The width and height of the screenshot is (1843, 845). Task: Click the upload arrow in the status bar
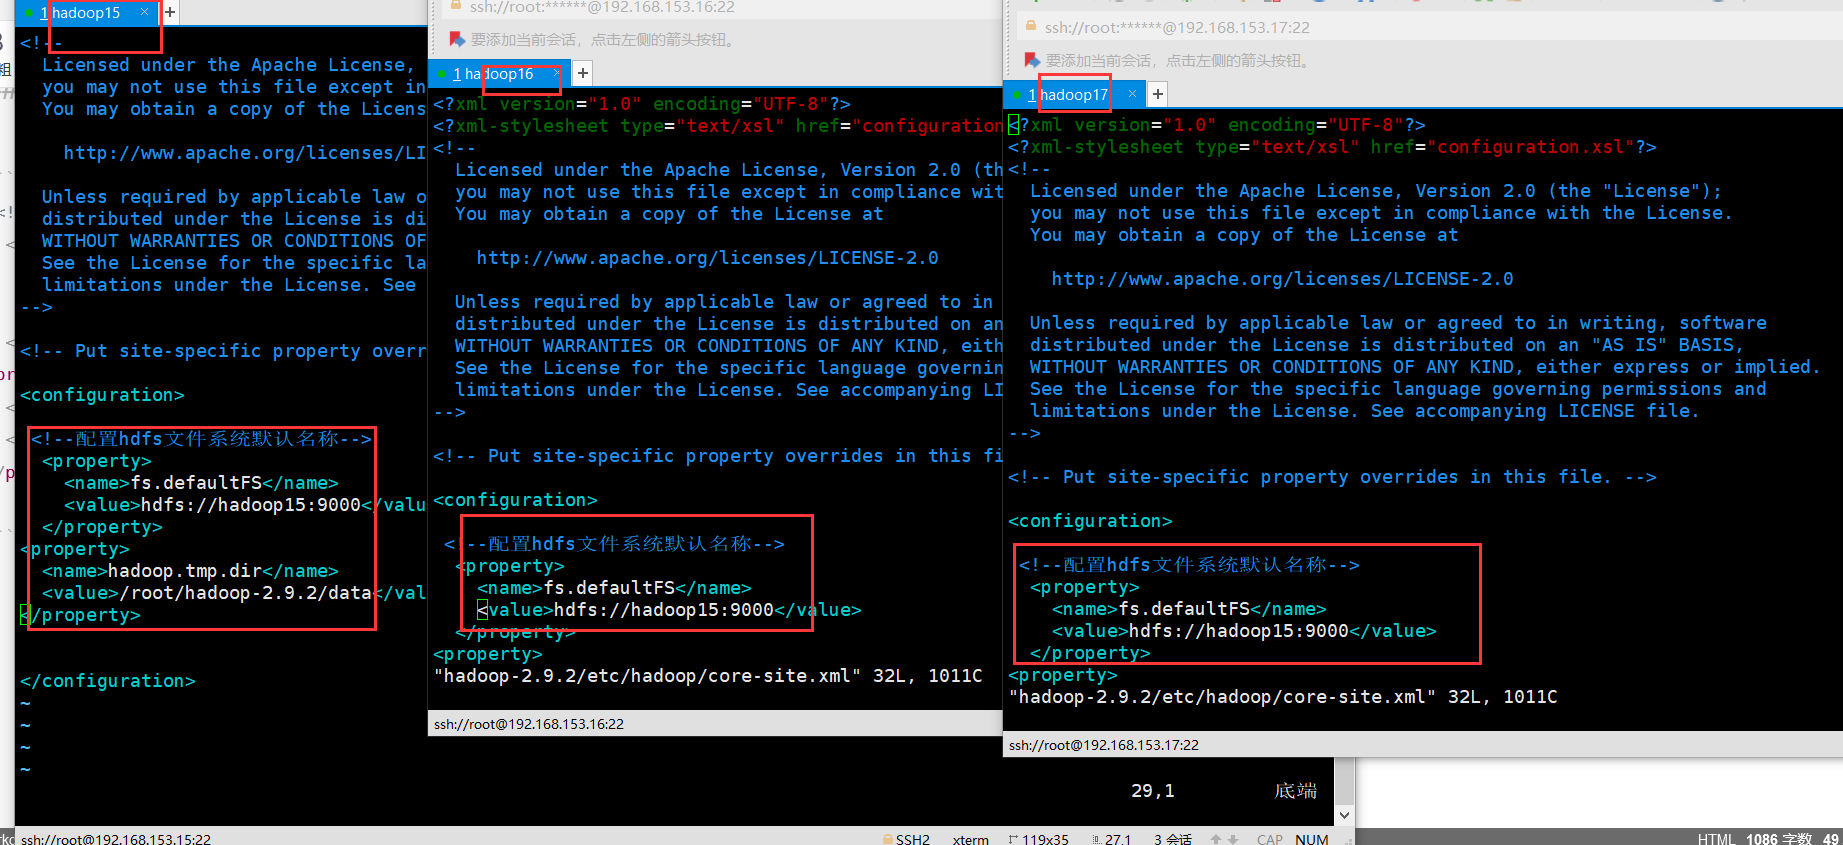1216,839
